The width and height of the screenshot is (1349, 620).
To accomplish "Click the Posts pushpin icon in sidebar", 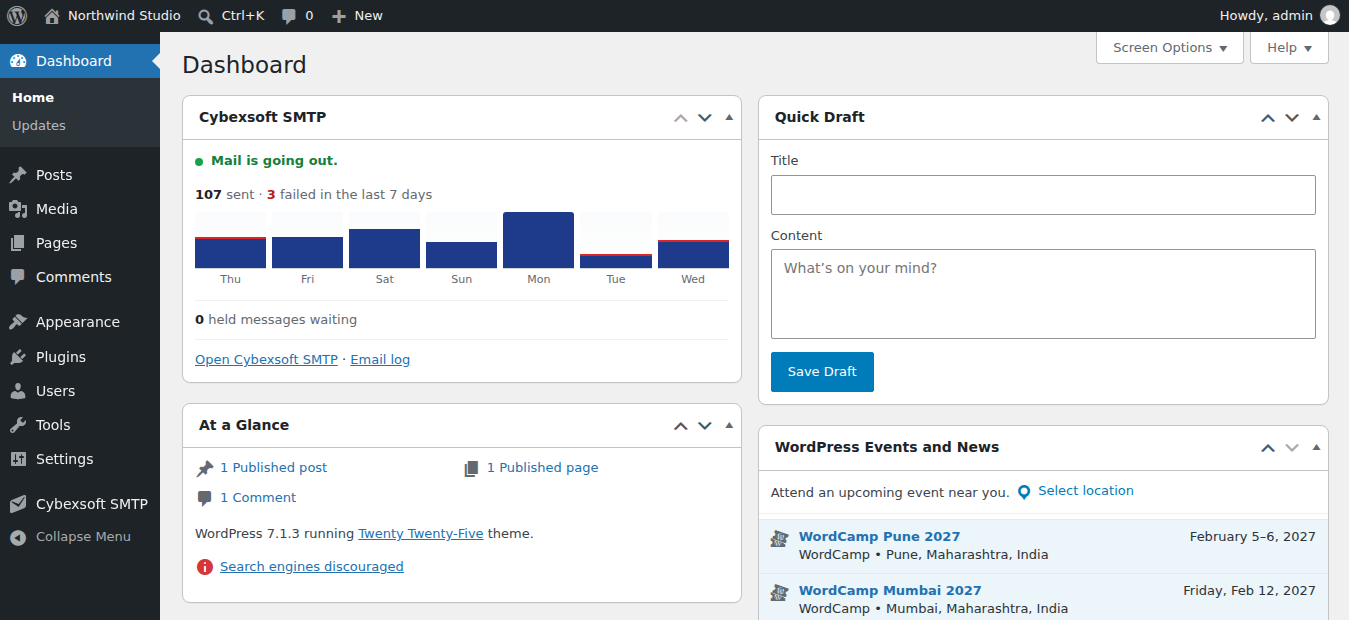I will [18, 175].
